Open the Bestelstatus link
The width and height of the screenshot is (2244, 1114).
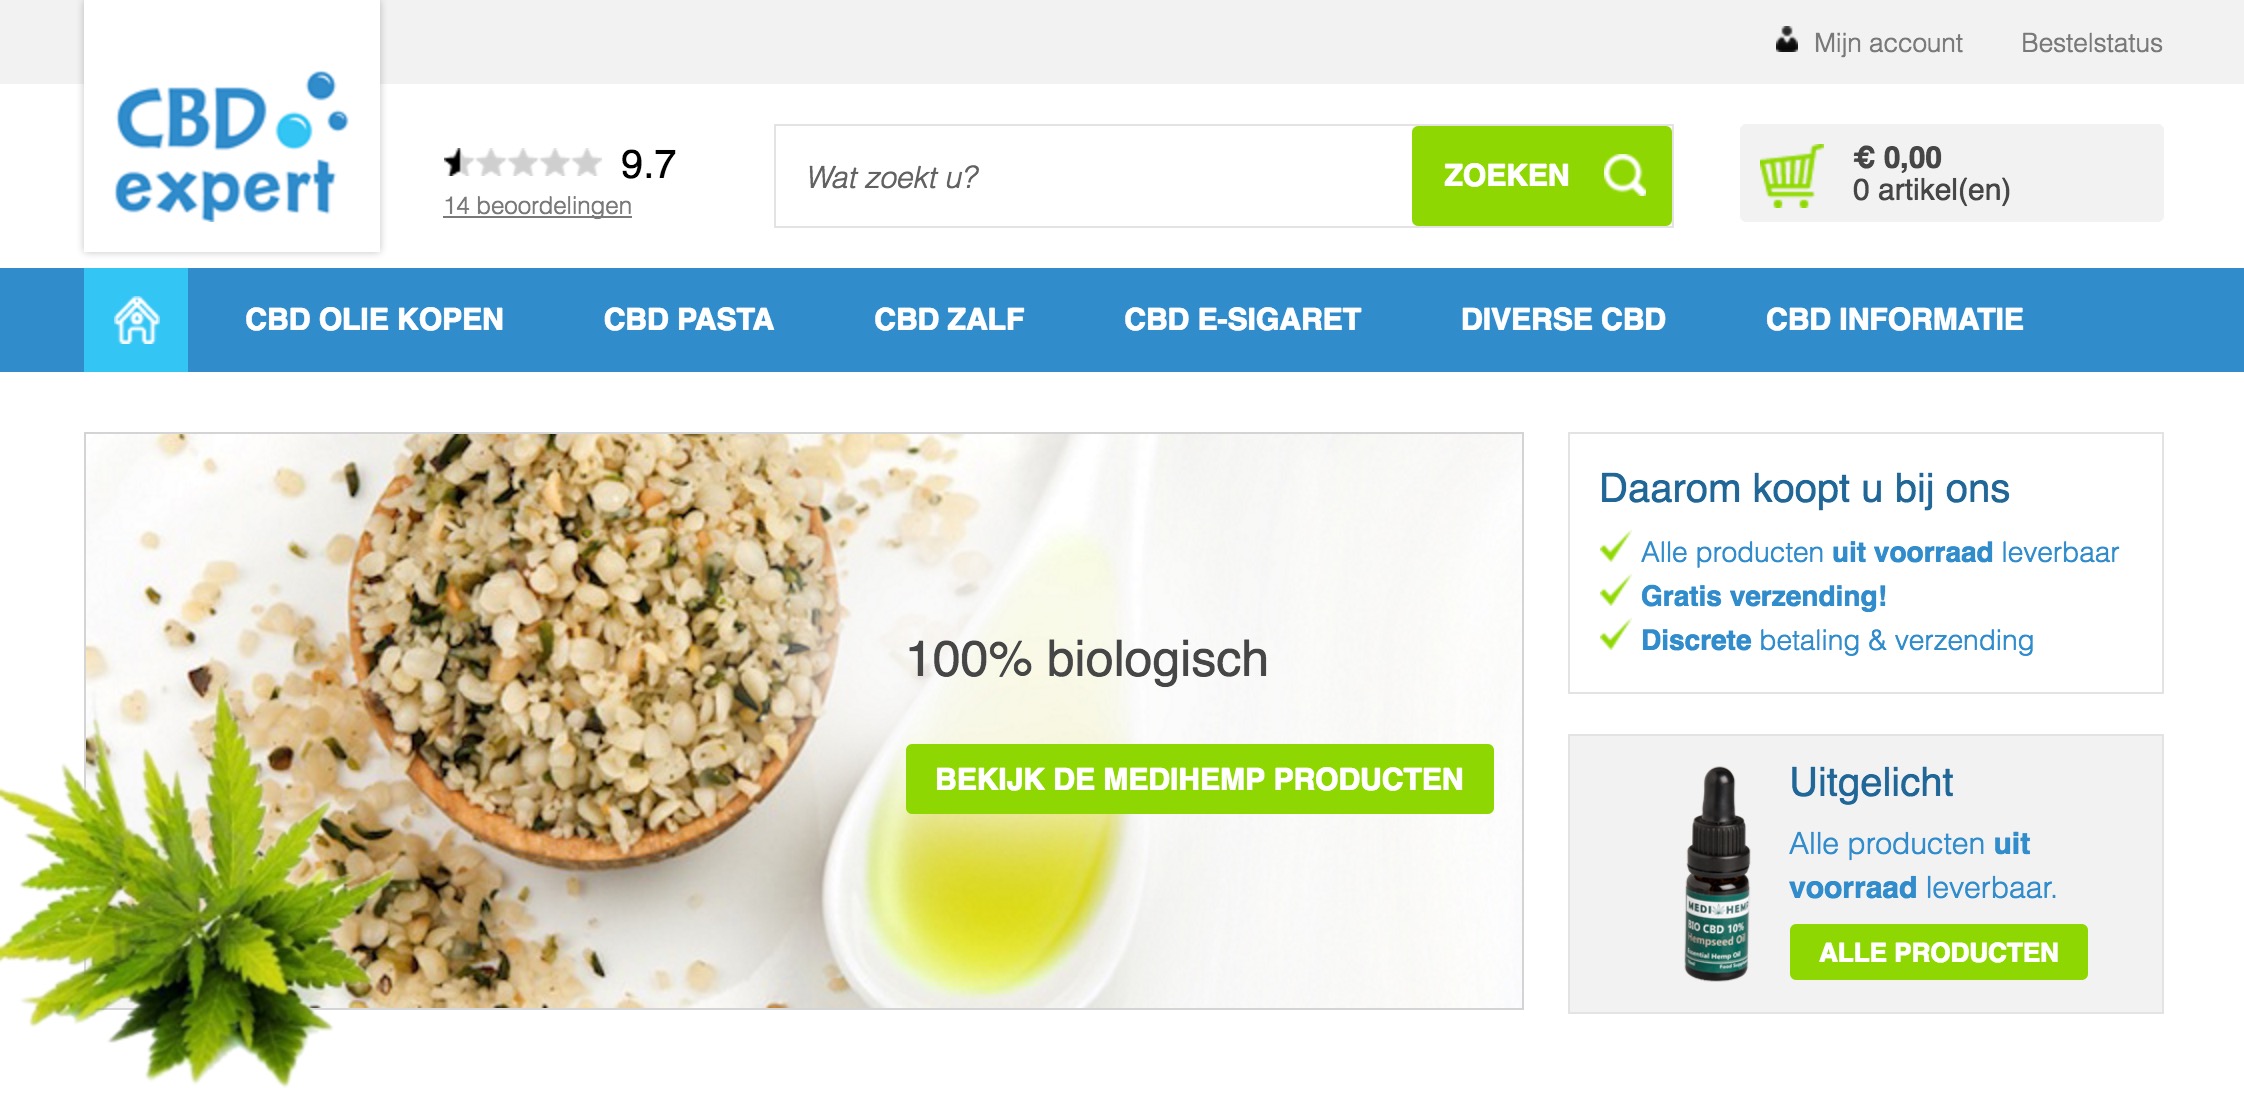pos(2091,43)
